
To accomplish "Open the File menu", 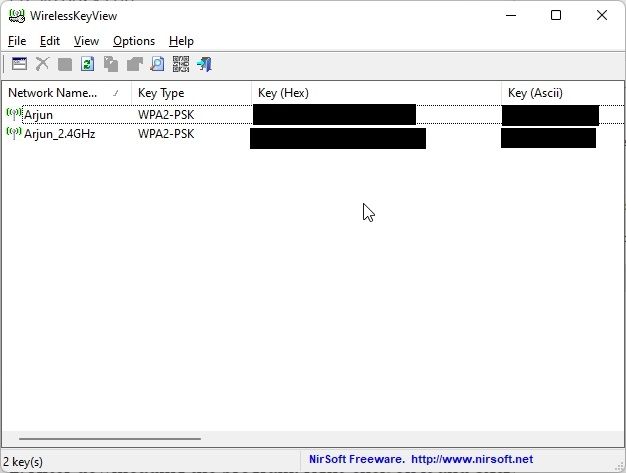I will point(17,41).
